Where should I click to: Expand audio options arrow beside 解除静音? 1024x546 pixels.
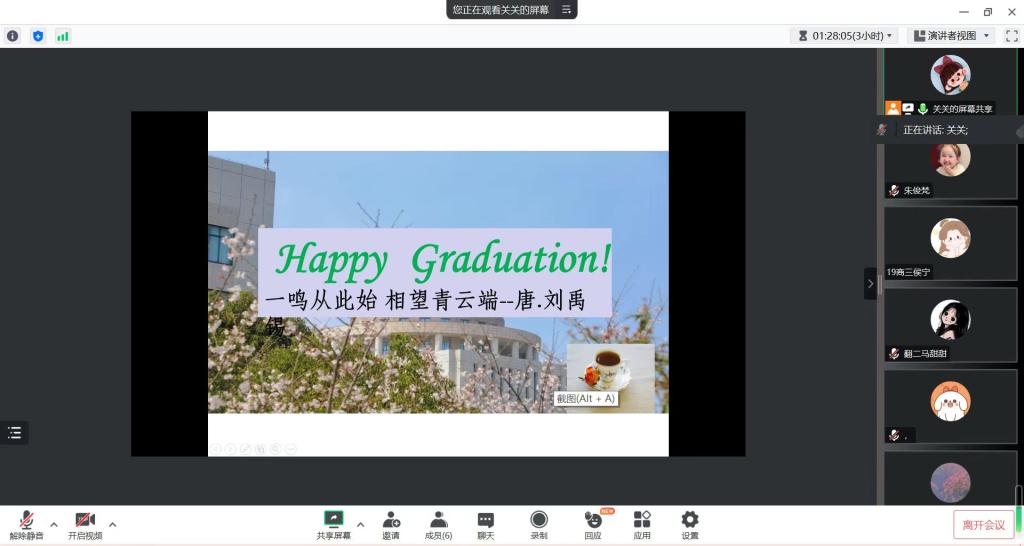(54, 524)
